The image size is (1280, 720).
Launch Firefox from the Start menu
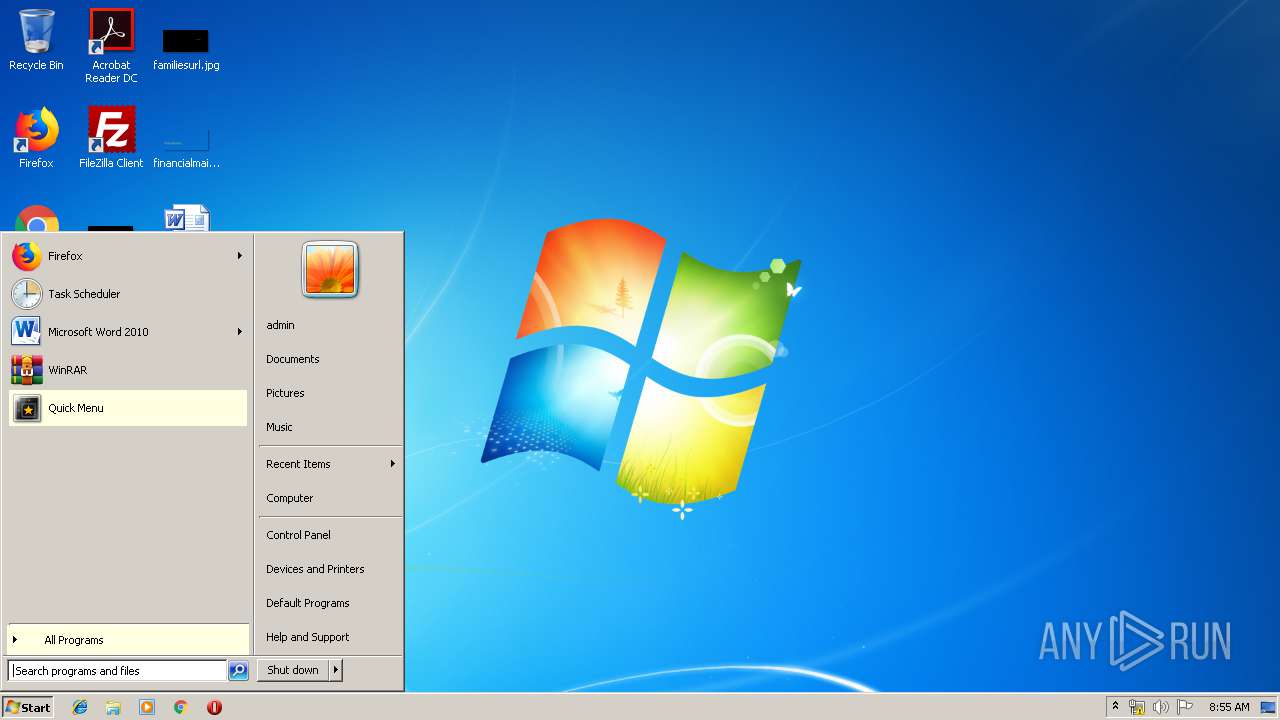point(128,256)
